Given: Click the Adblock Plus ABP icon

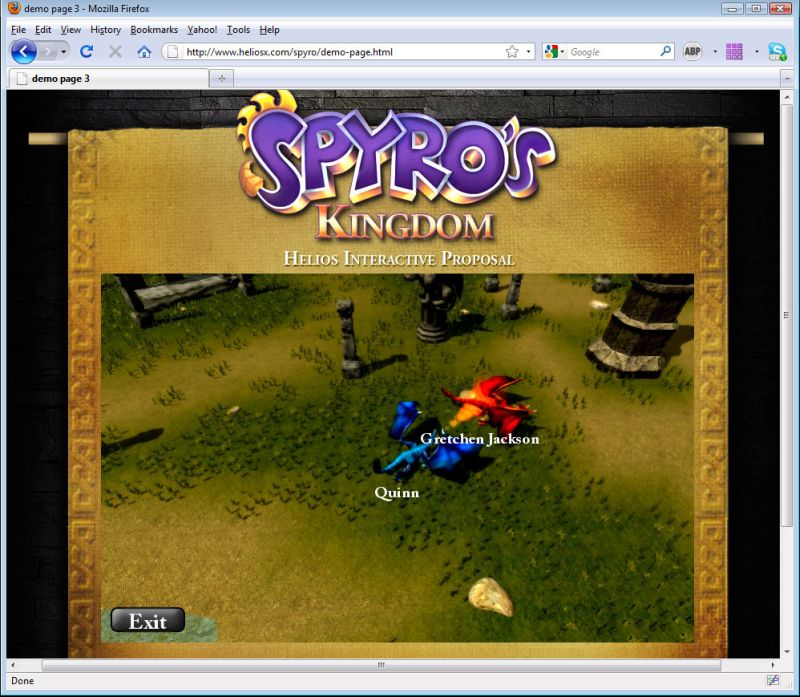Looking at the screenshot, I should click(x=692, y=52).
